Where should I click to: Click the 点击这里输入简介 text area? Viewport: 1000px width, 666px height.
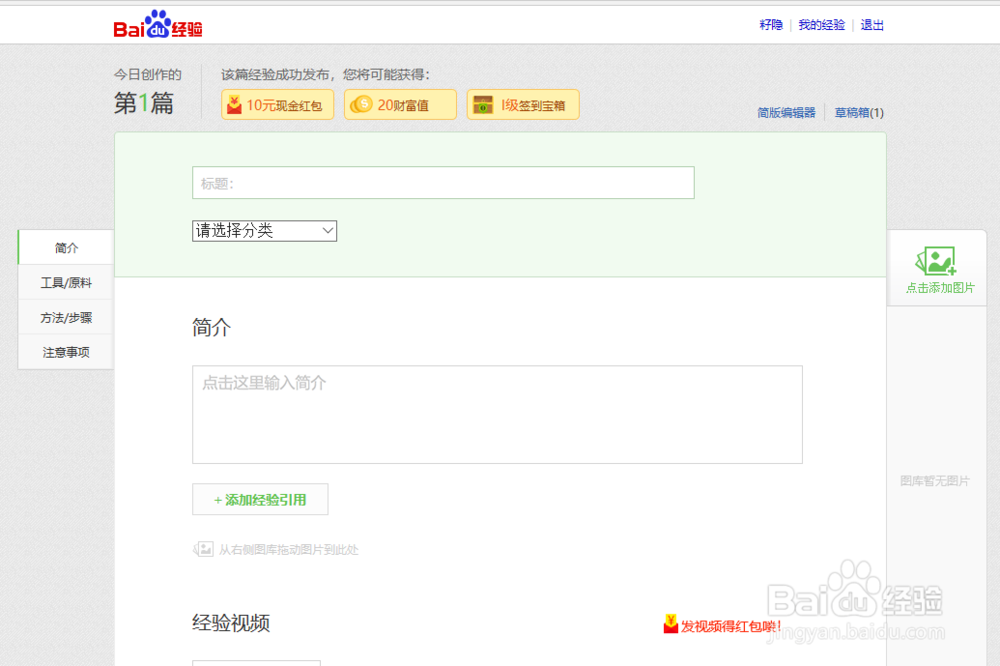point(496,414)
